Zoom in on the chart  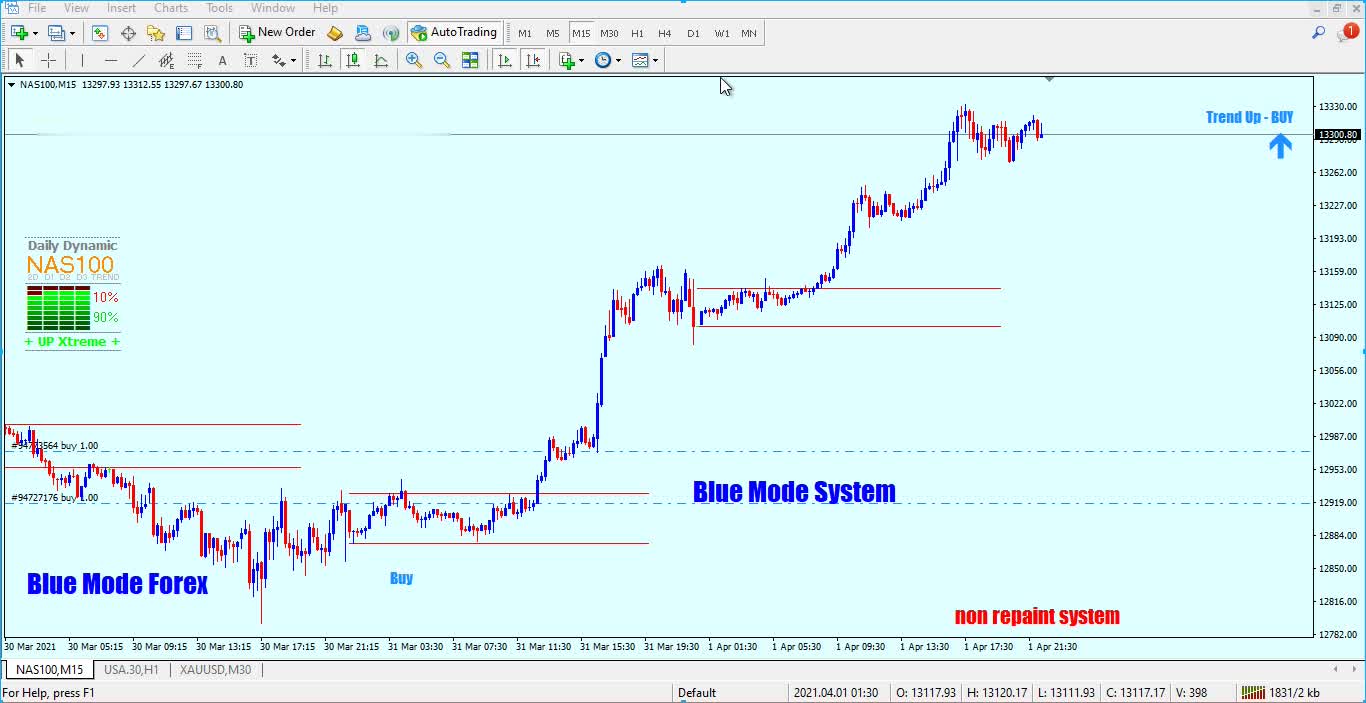414,60
